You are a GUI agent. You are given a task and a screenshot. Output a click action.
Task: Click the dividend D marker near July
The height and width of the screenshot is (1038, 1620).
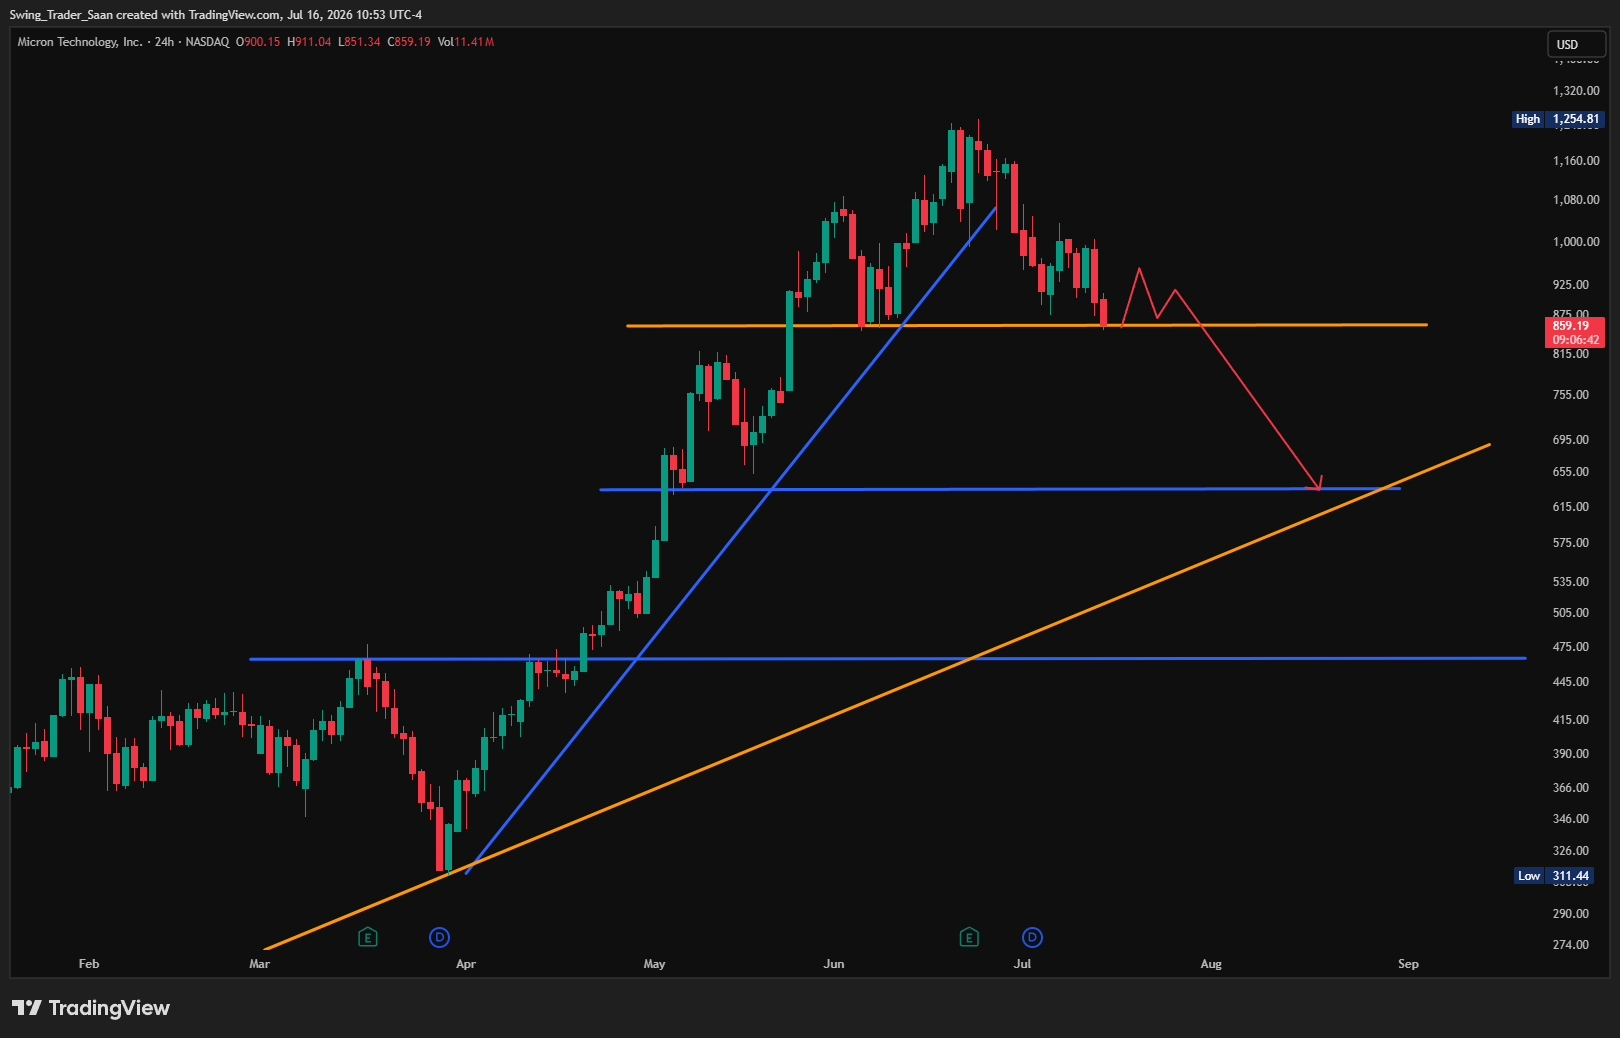coord(1032,937)
